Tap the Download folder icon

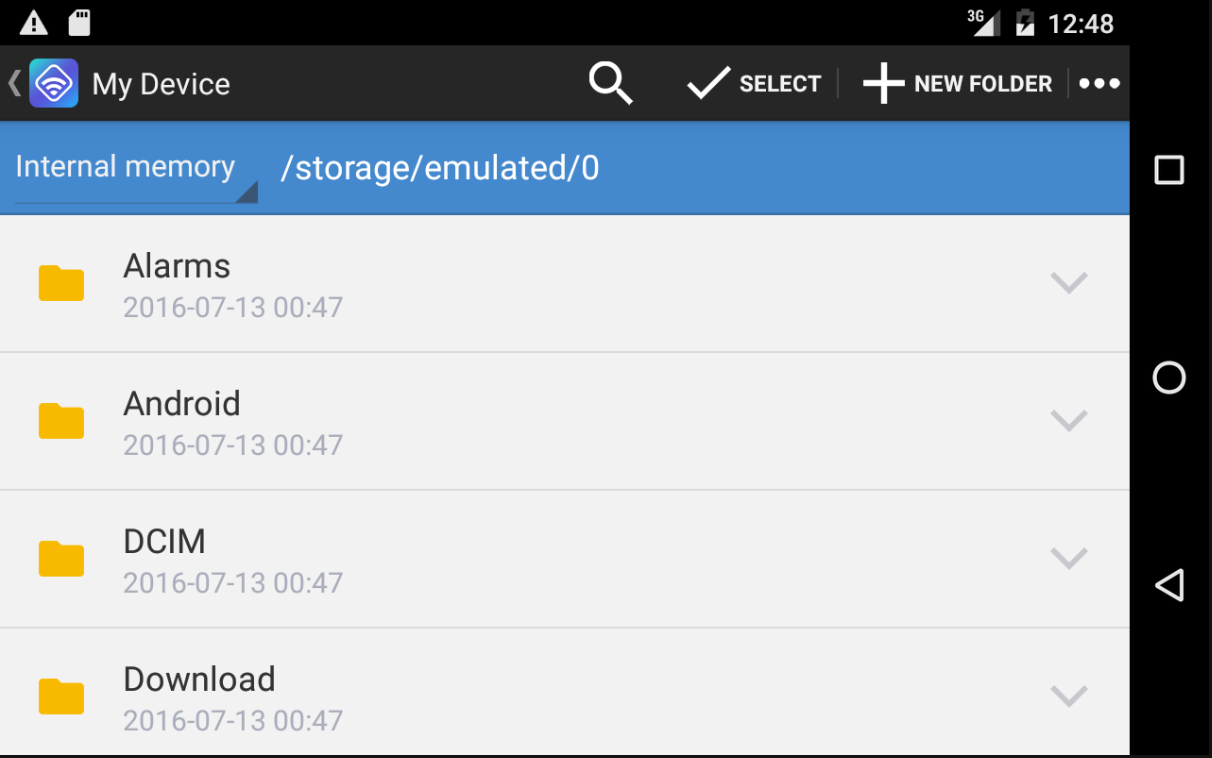pyautogui.click(x=61, y=697)
